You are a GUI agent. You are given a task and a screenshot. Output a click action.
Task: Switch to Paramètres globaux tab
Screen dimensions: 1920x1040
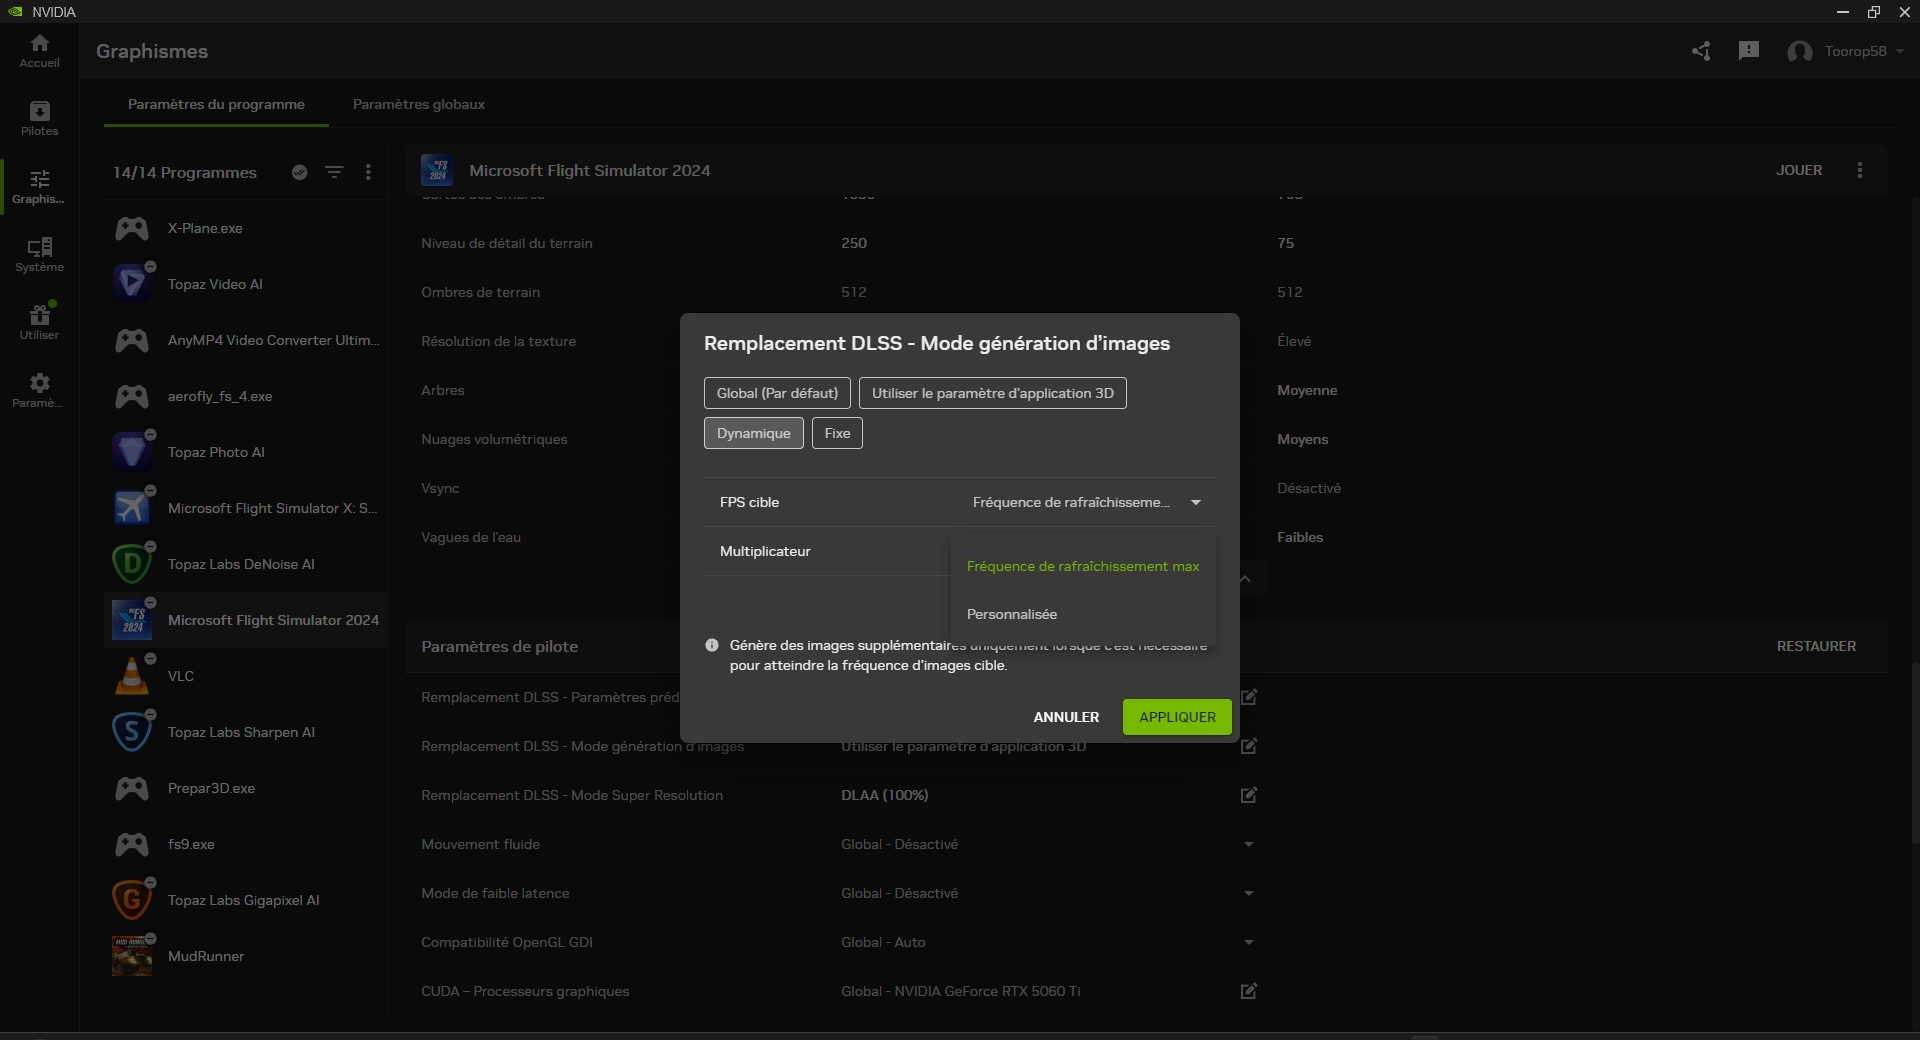pyautogui.click(x=419, y=104)
